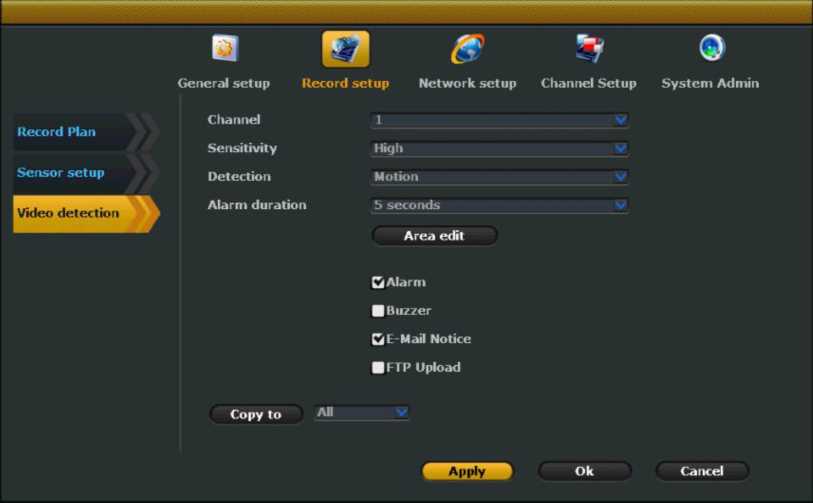Uncheck the Alarm checkbox

coord(378,283)
